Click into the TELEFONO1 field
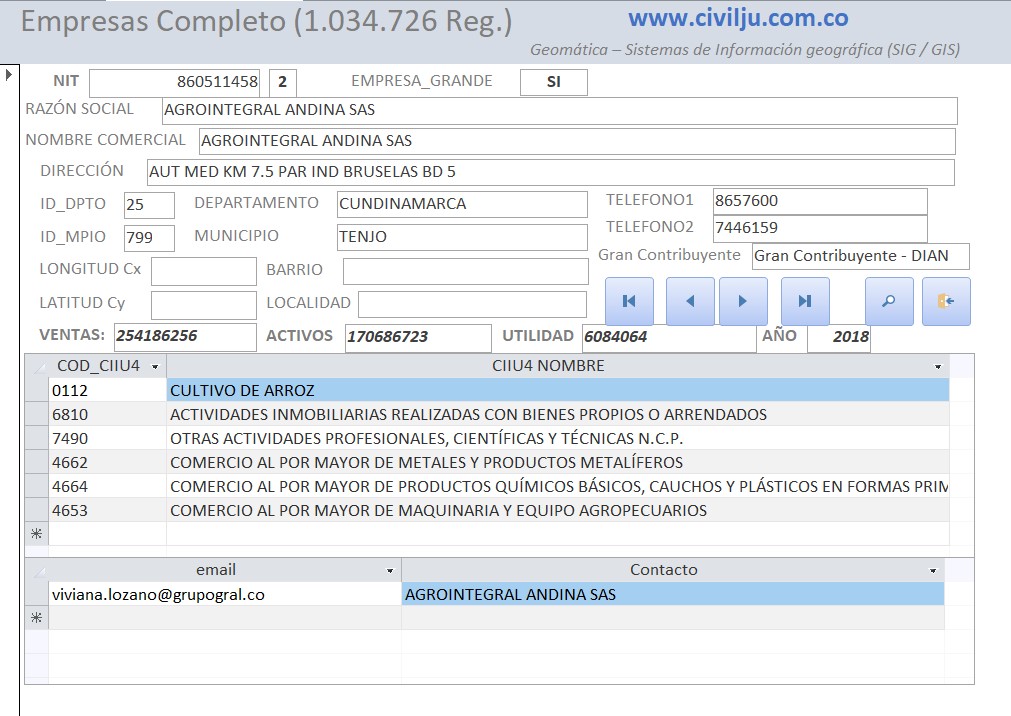 coord(819,201)
